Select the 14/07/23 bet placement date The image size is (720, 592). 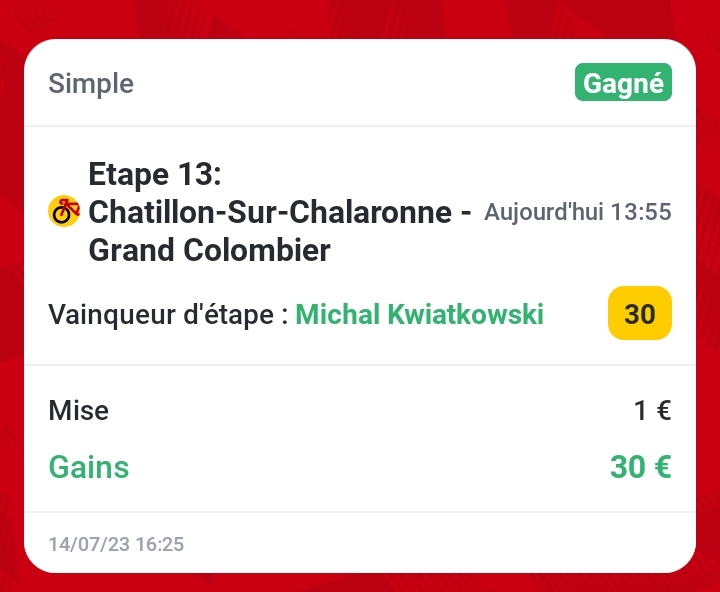87,545
